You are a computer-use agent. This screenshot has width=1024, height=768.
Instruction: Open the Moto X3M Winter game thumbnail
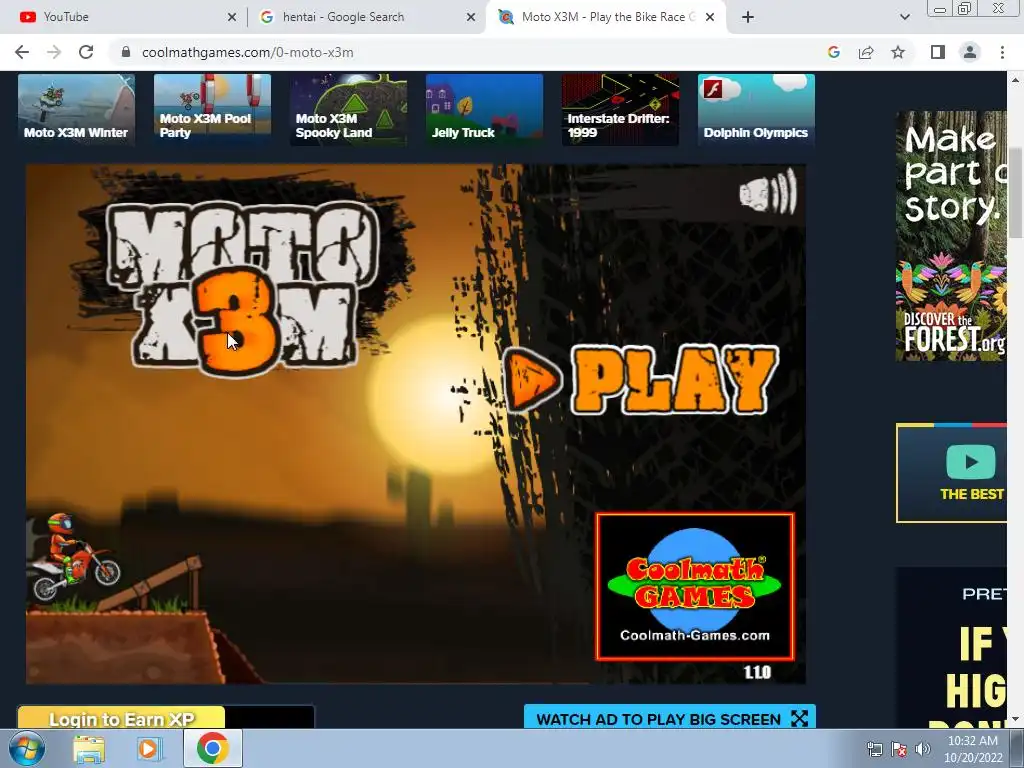point(76,108)
